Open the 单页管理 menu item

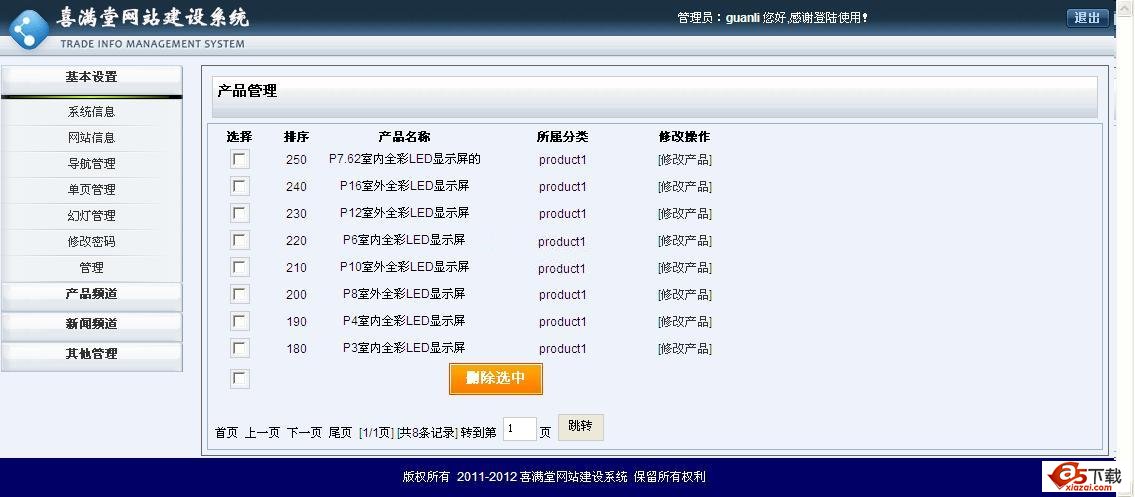click(x=91, y=190)
